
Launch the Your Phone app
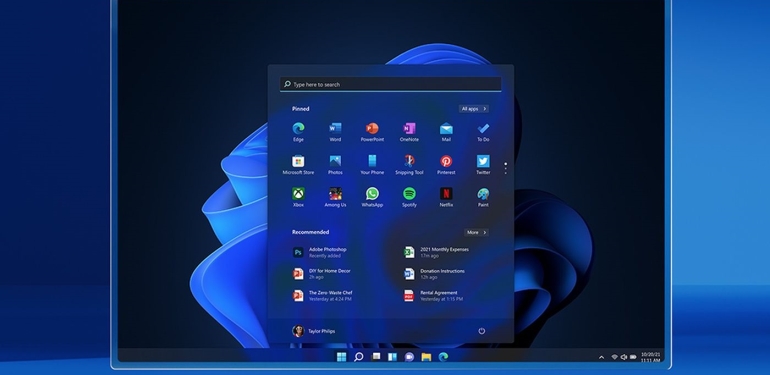[372, 165]
